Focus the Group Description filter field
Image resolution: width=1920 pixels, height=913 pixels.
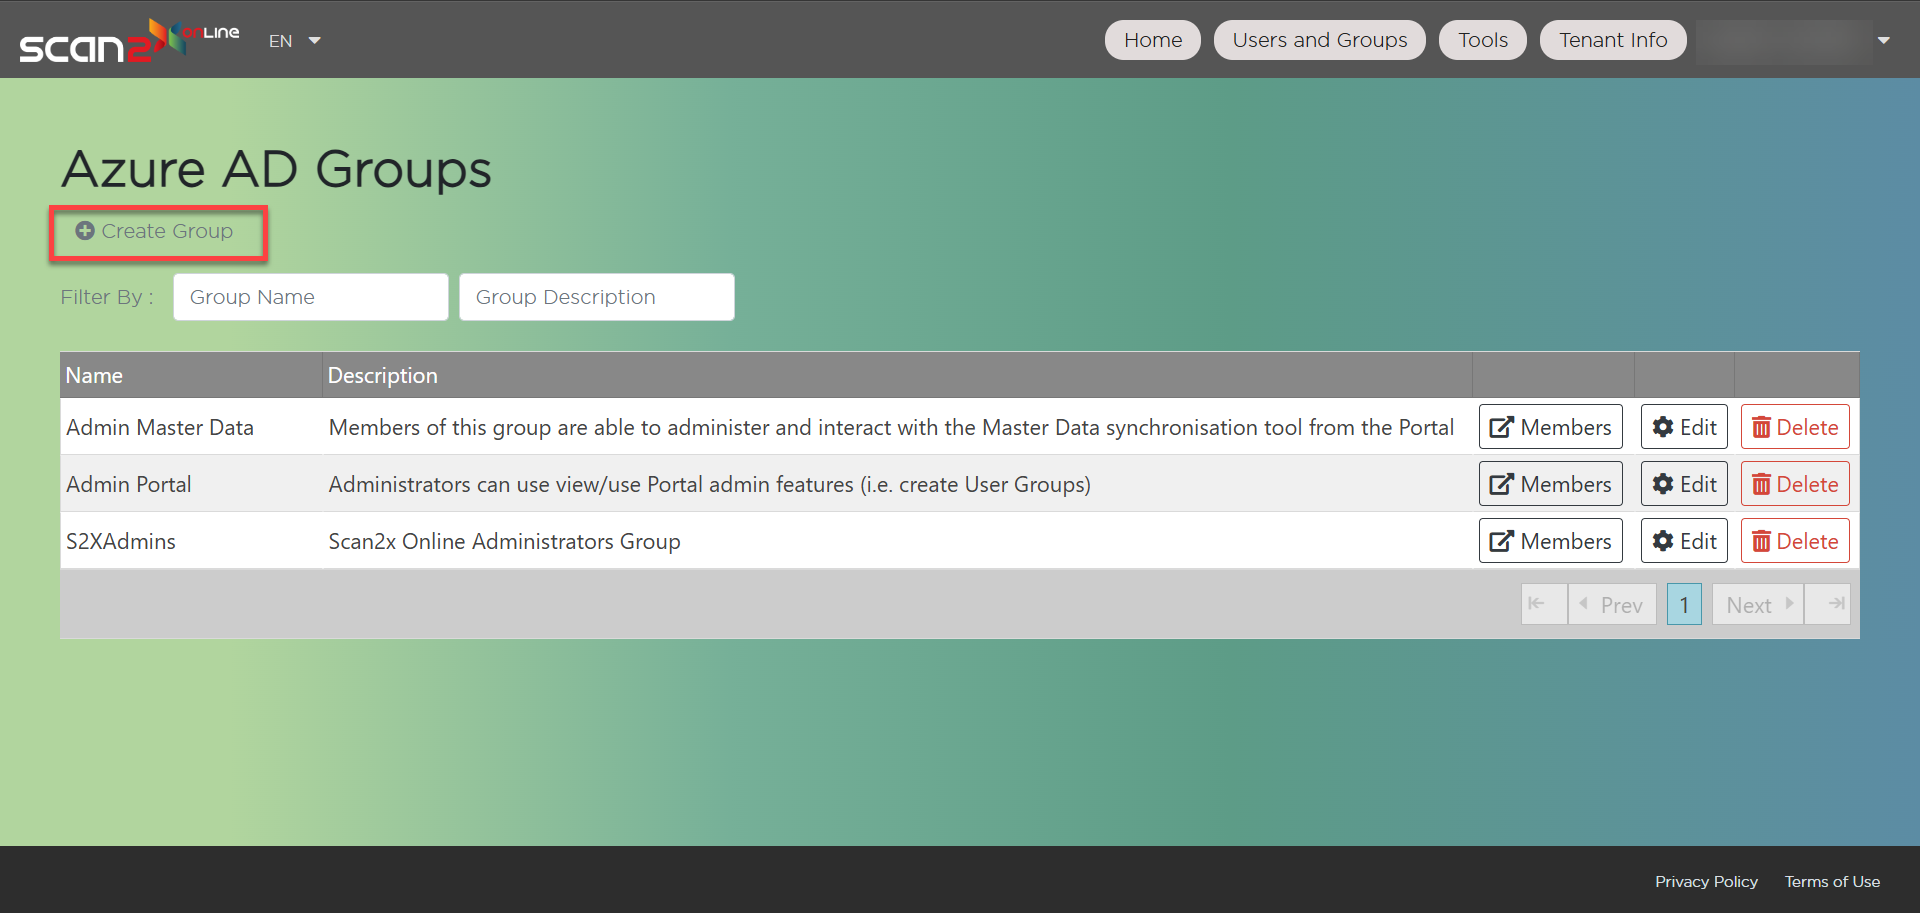point(596,297)
